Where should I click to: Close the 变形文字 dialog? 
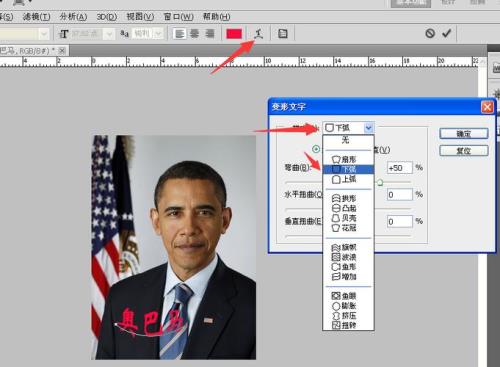[x=487, y=107]
